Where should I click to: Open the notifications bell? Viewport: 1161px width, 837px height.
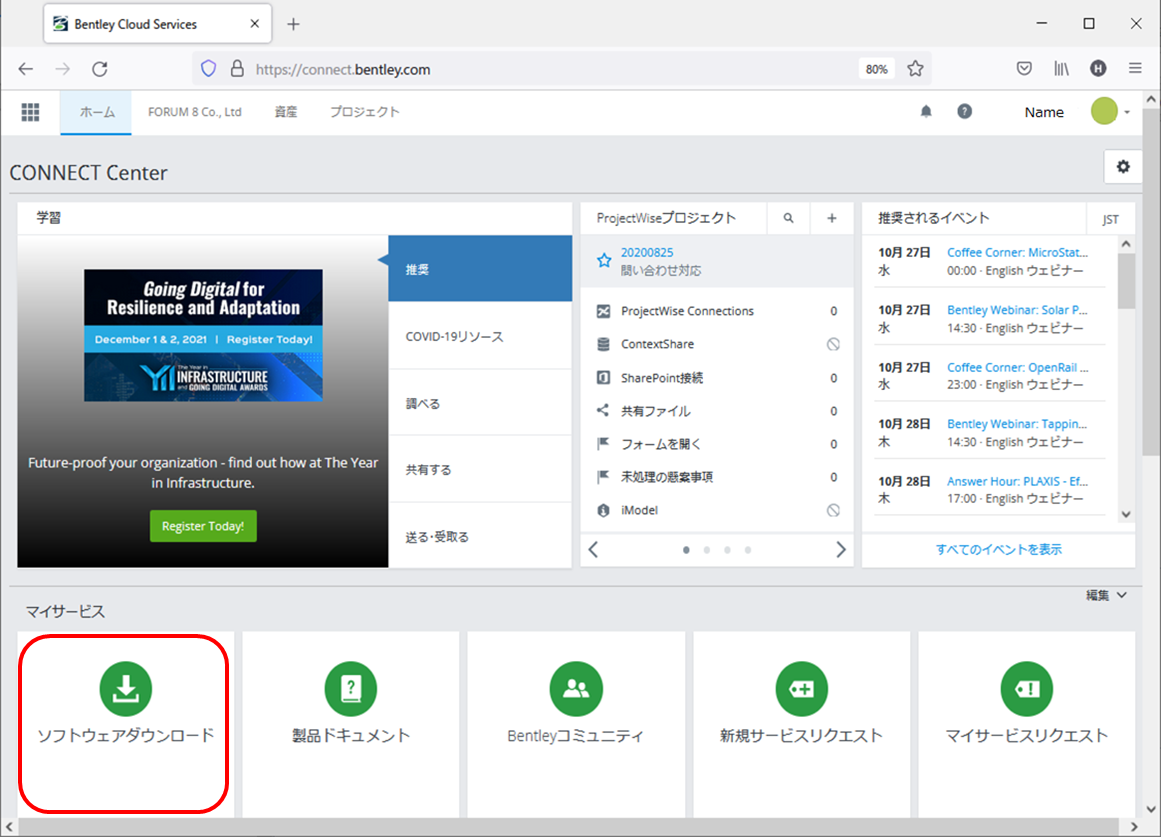click(x=926, y=112)
